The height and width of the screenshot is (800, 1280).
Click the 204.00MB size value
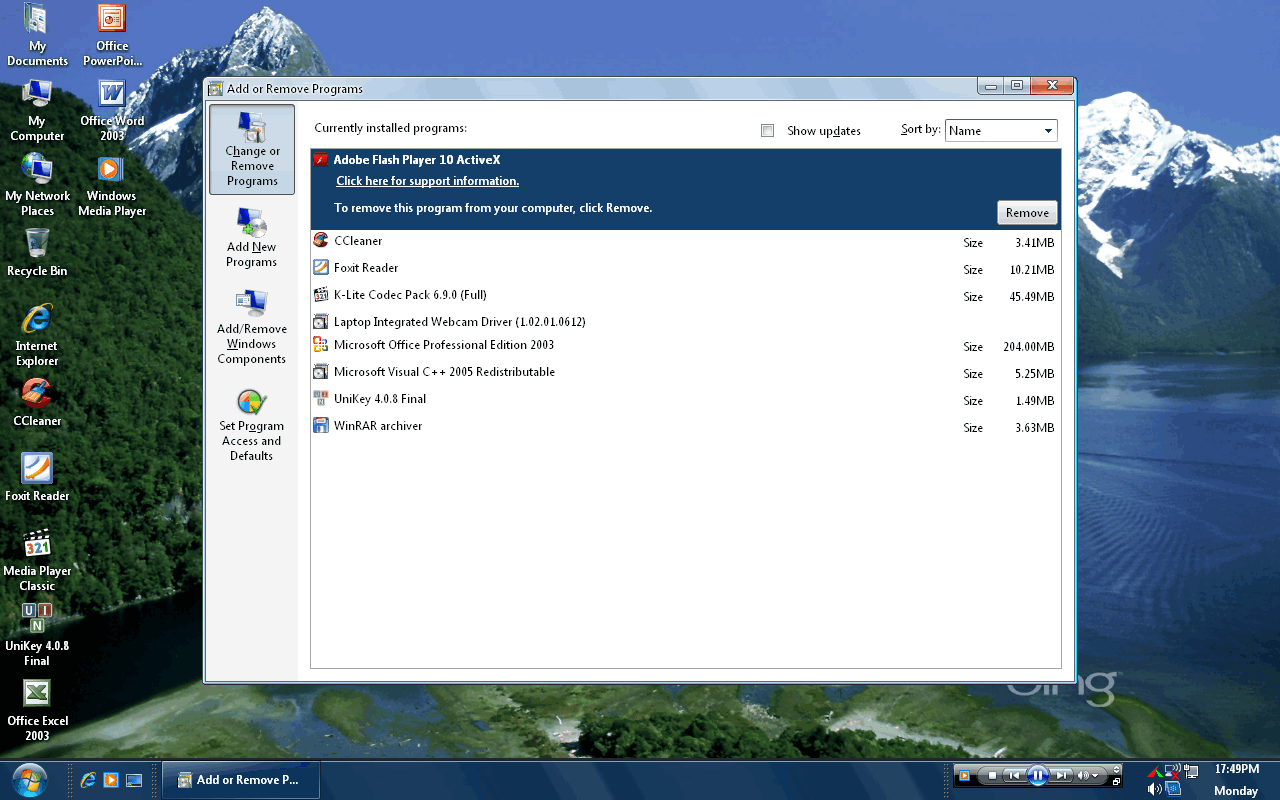tap(1028, 347)
